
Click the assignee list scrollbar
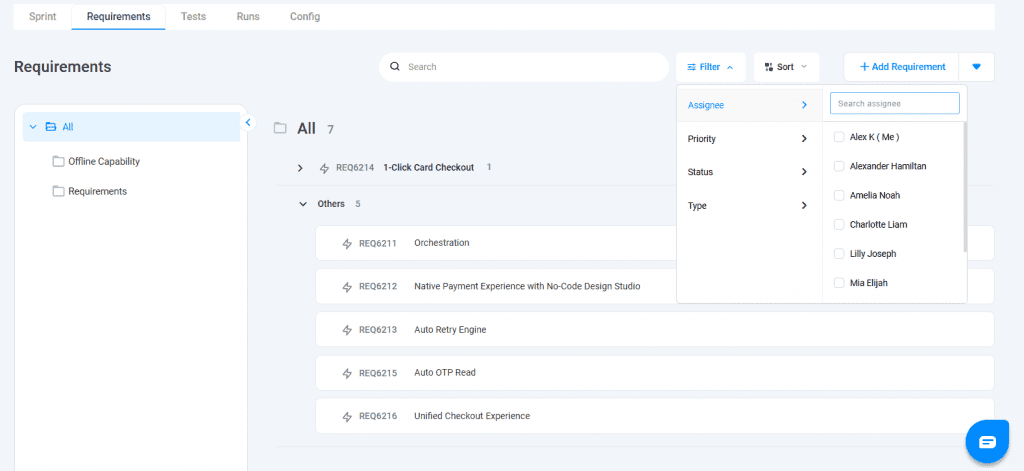tap(964, 185)
